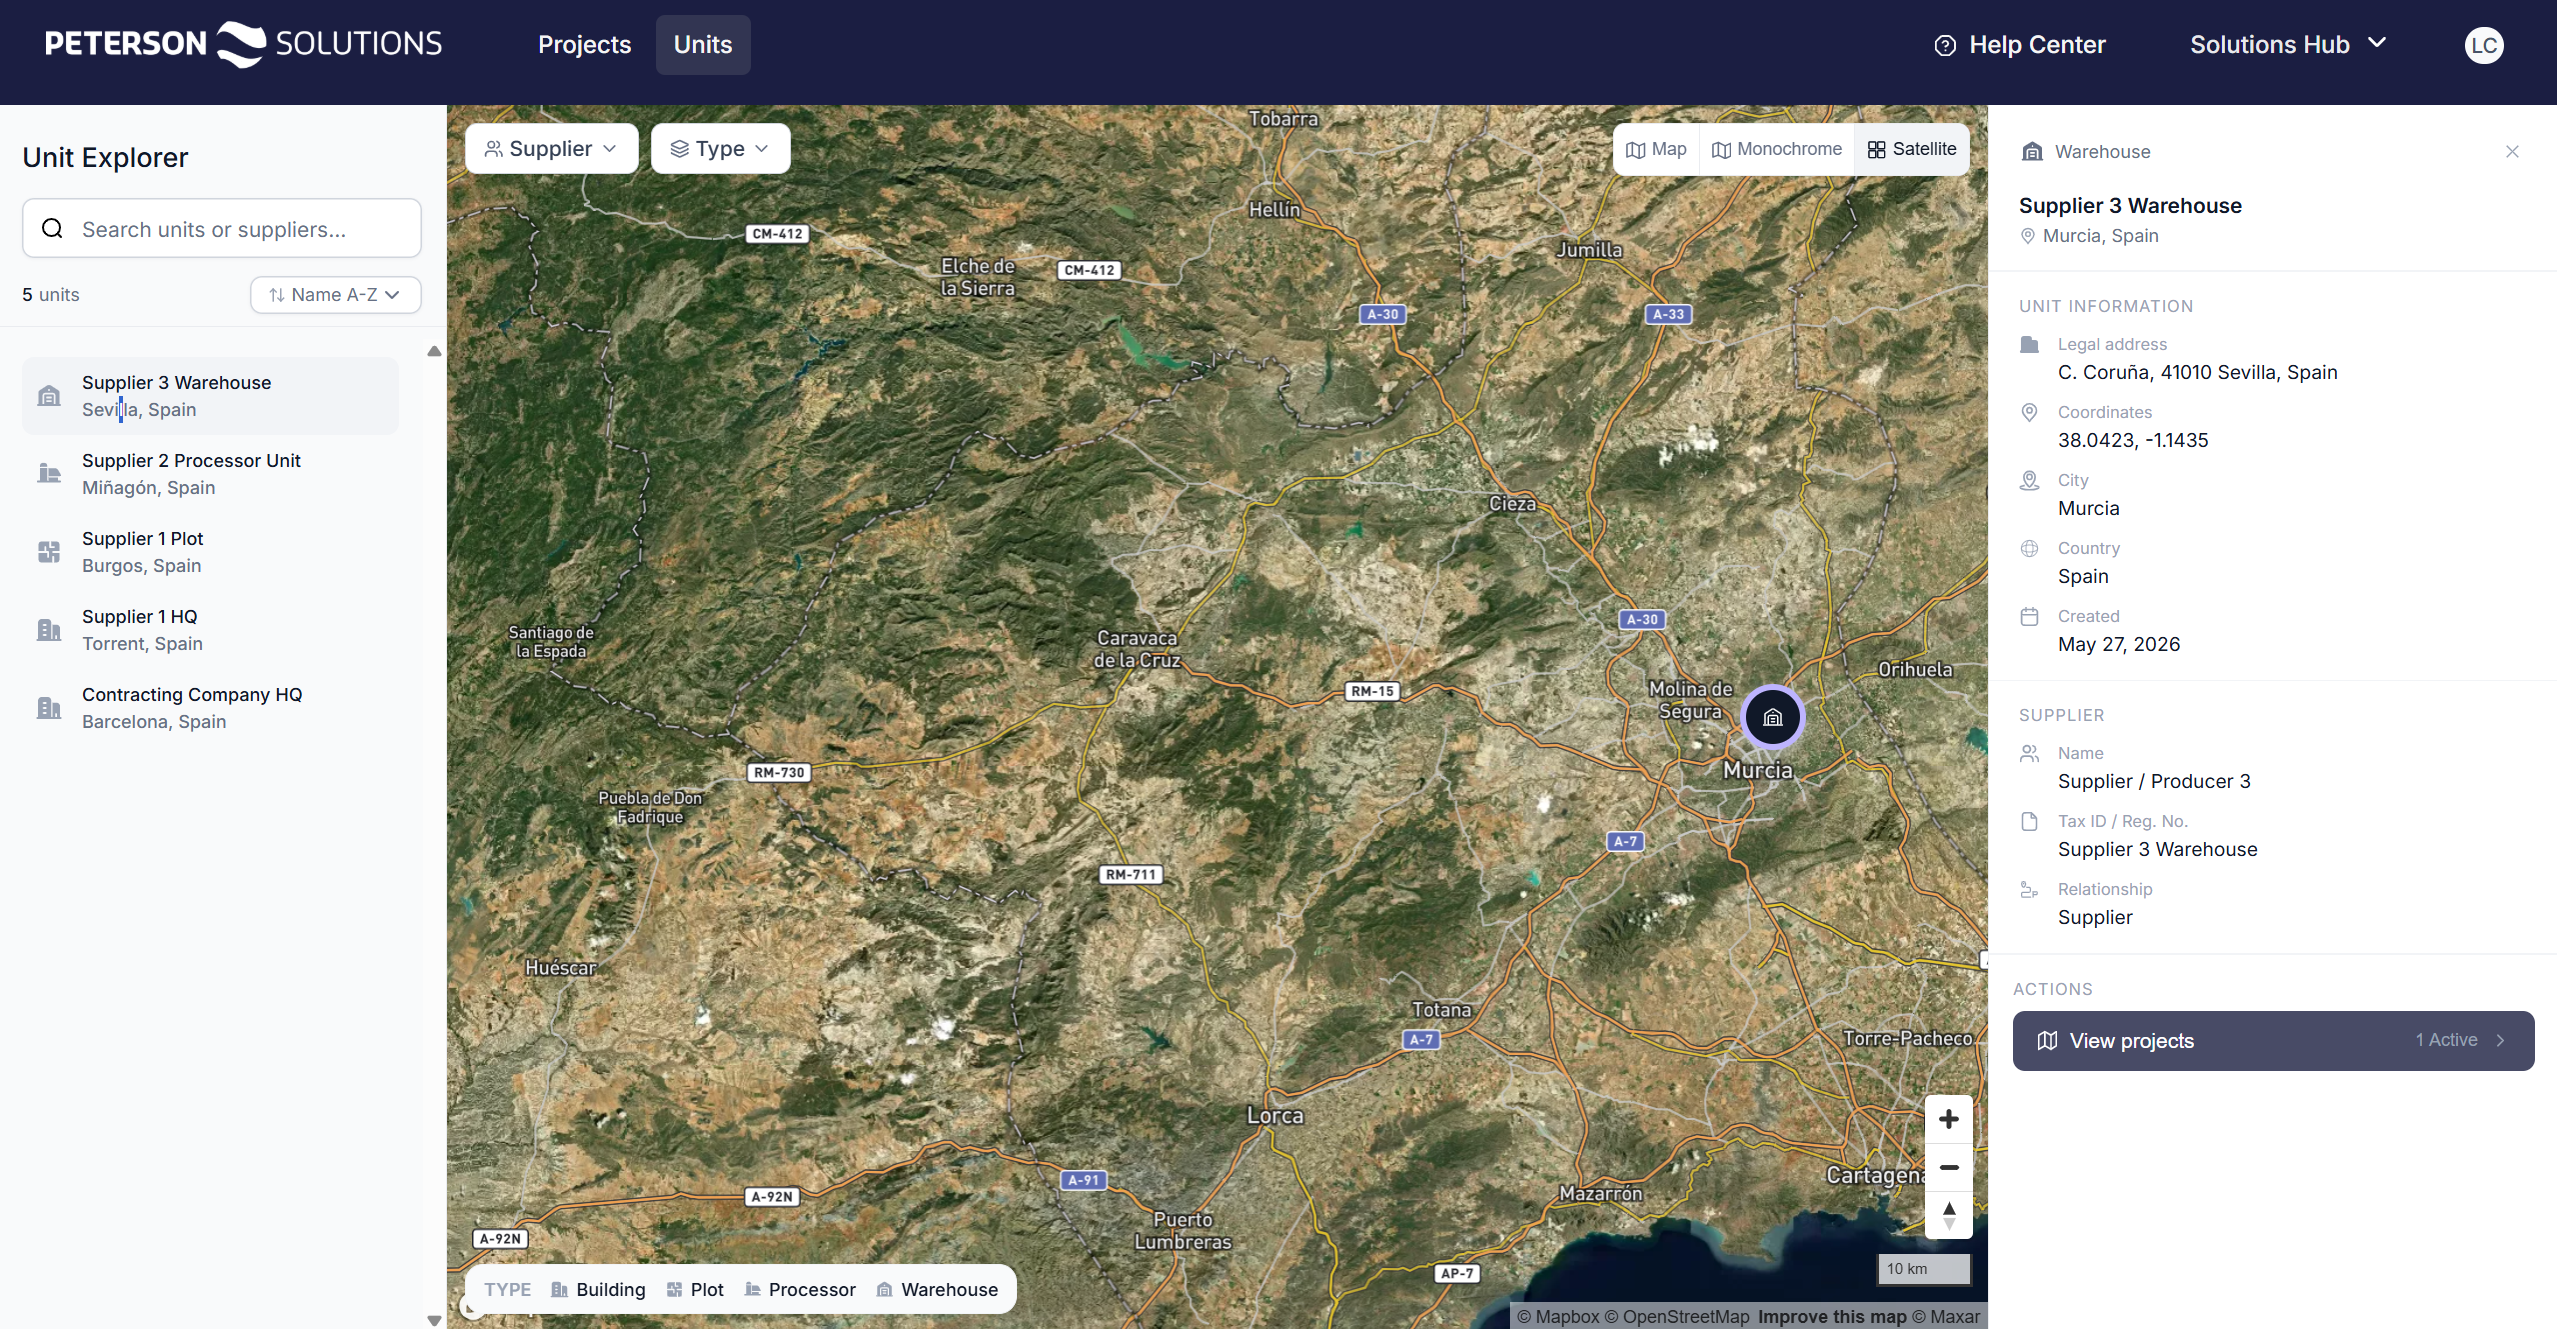Reset map bearing with compass button
2557x1329 pixels.
coord(1948,1215)
